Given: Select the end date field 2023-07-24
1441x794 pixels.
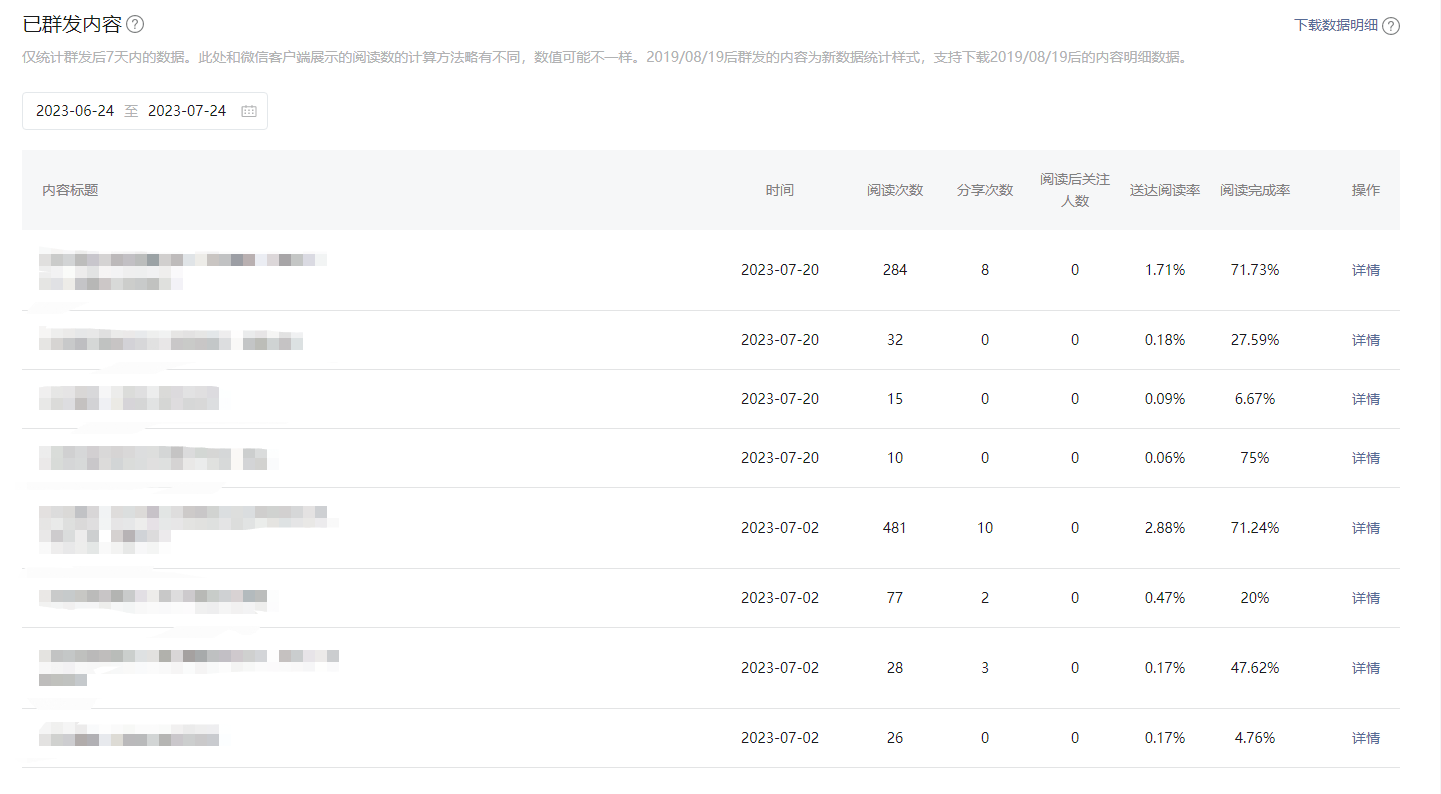Looking at the screenshot, I should click(x=187, y=111).
